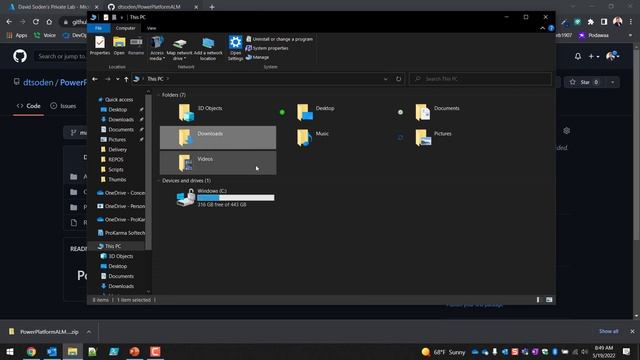
Task: Switch to the View ribbon tab
Action: click(151, 28)
